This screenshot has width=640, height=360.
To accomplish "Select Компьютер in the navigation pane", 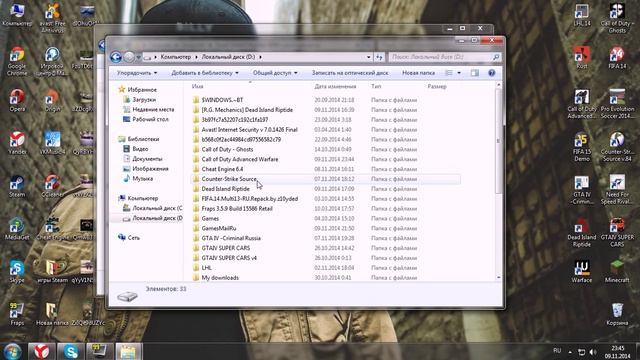I will click(x=142, y=198).
